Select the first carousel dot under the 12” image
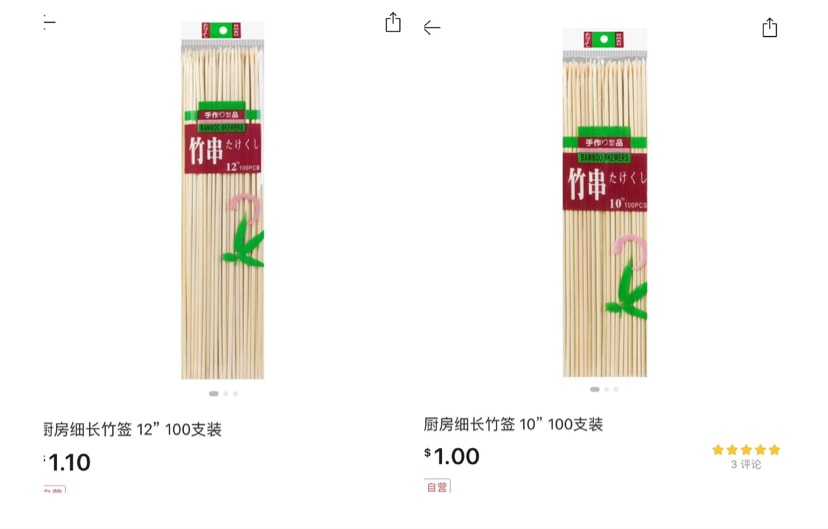 pos(213,393)
